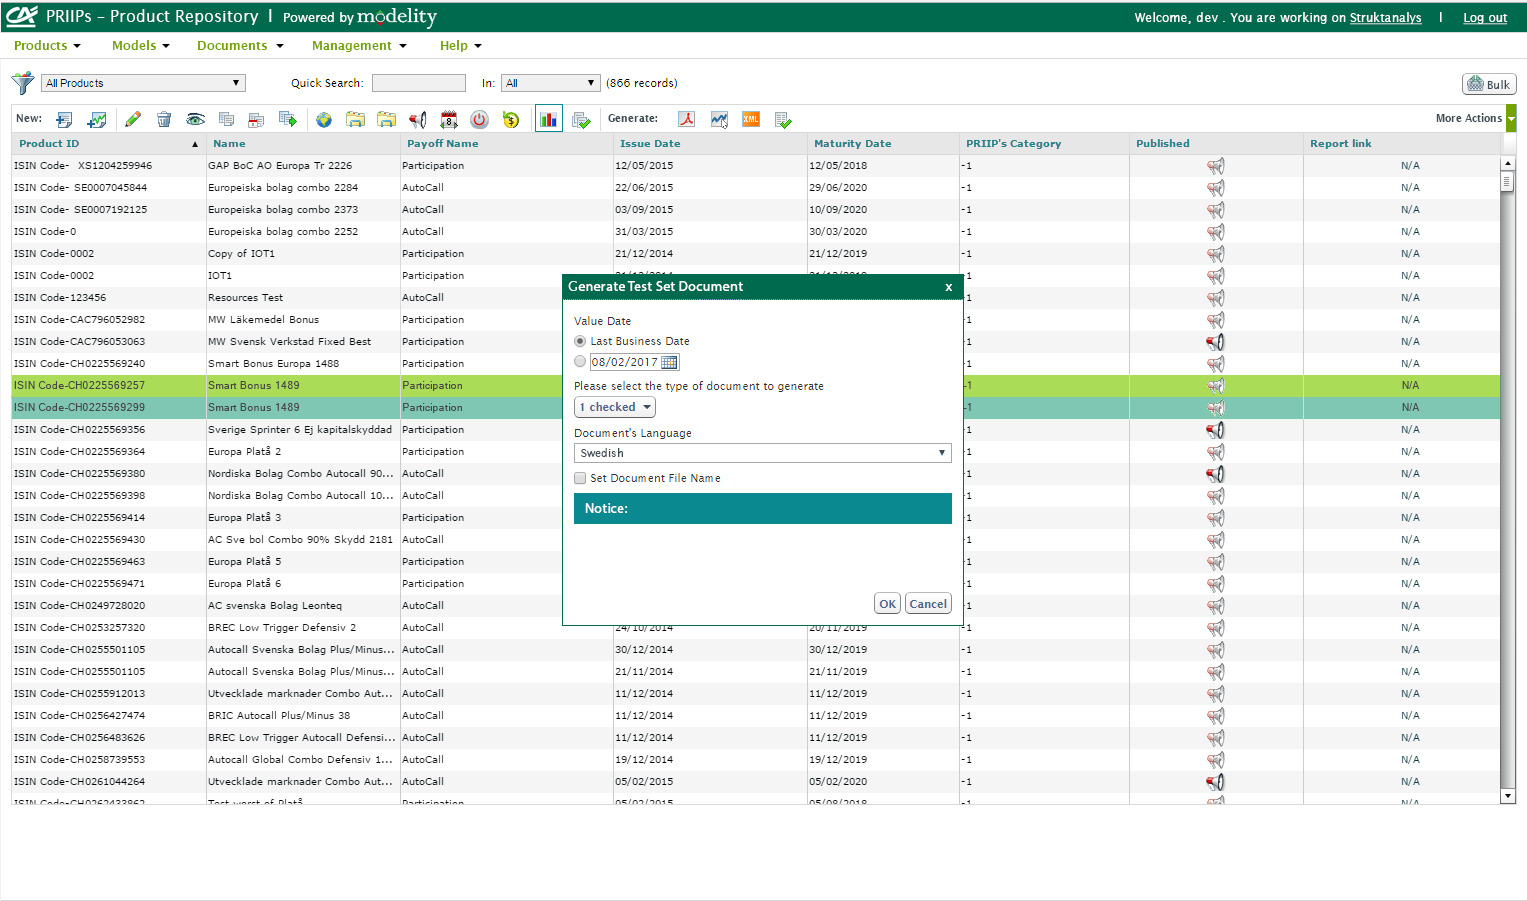The width and height of the screenshot is (1527, 901).
Task: Click the export icon with green arrow
Action: tap(288, 119)
